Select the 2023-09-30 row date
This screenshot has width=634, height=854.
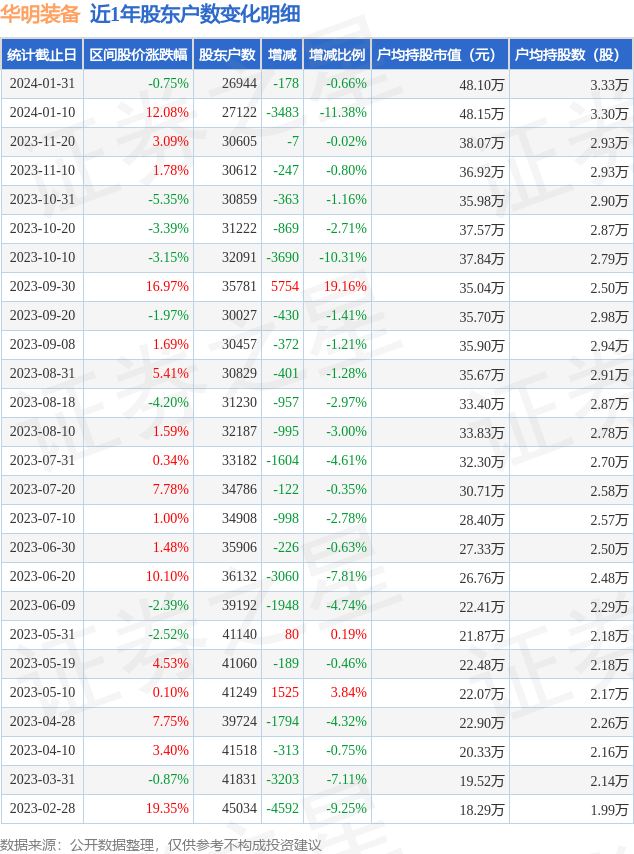42,287
